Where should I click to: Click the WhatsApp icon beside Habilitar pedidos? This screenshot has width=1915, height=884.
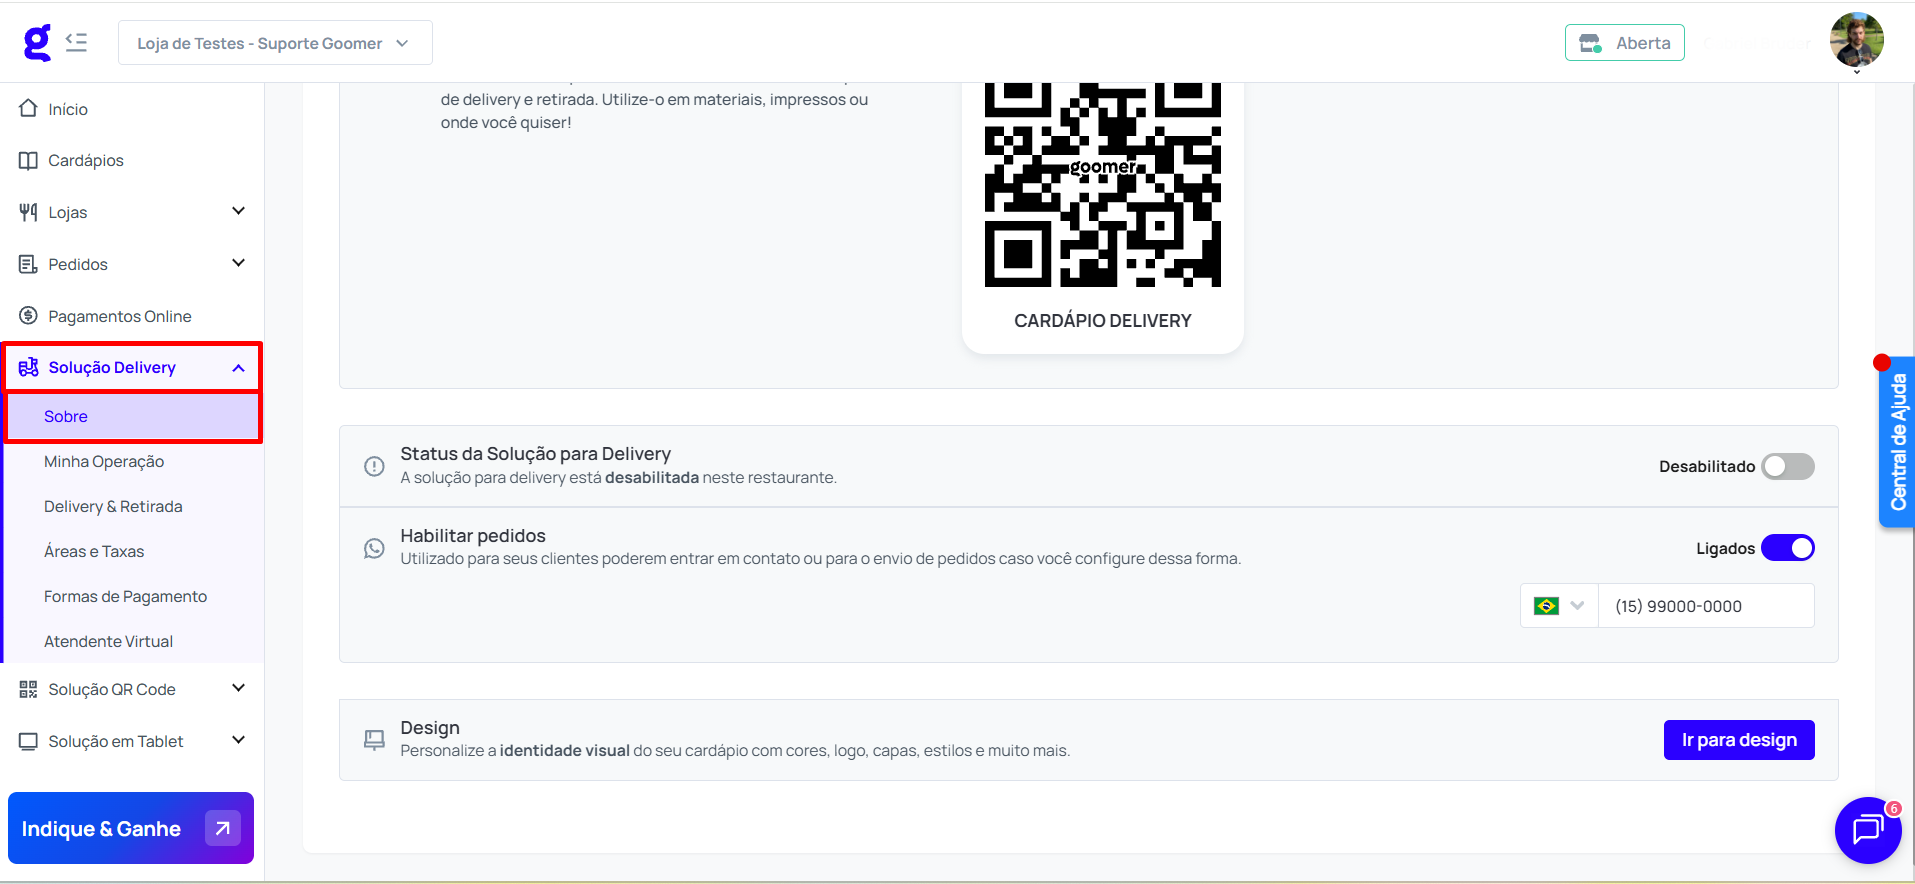pos(374,548)
